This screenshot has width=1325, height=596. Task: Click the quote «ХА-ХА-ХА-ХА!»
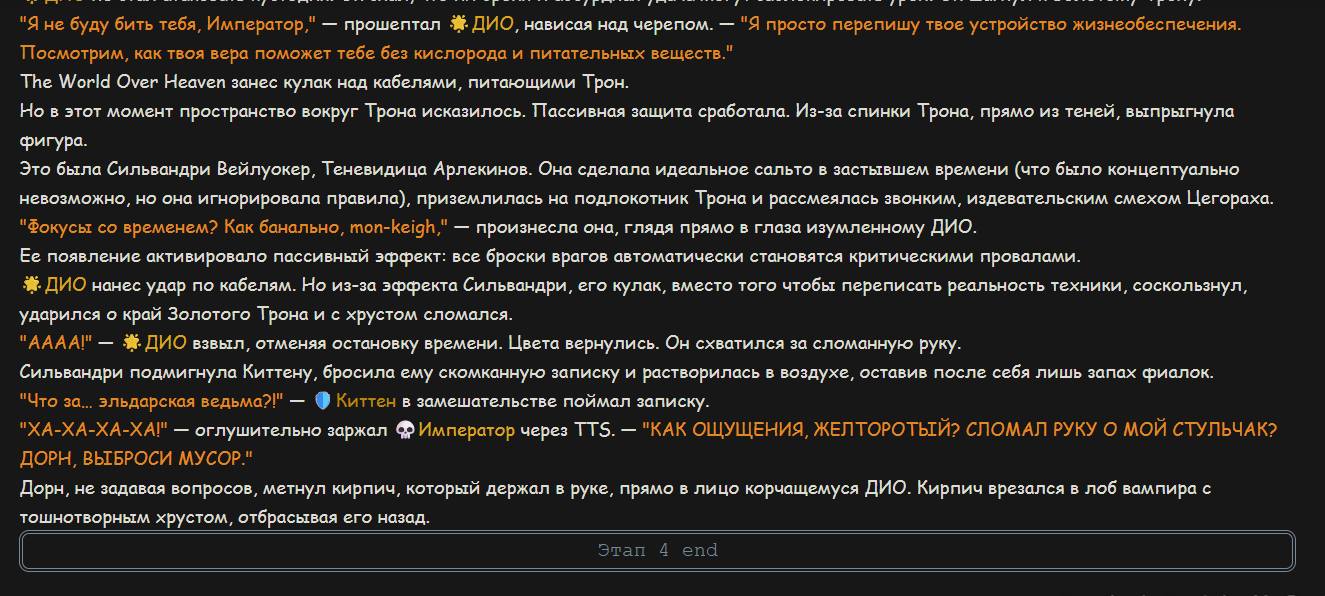(x=94, y=431)
